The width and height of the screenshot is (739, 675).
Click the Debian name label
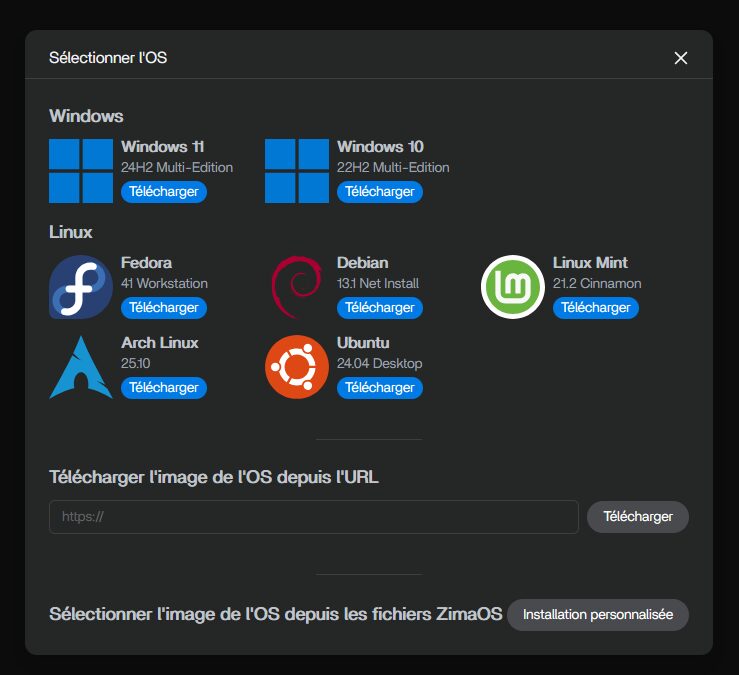(363, 263)
